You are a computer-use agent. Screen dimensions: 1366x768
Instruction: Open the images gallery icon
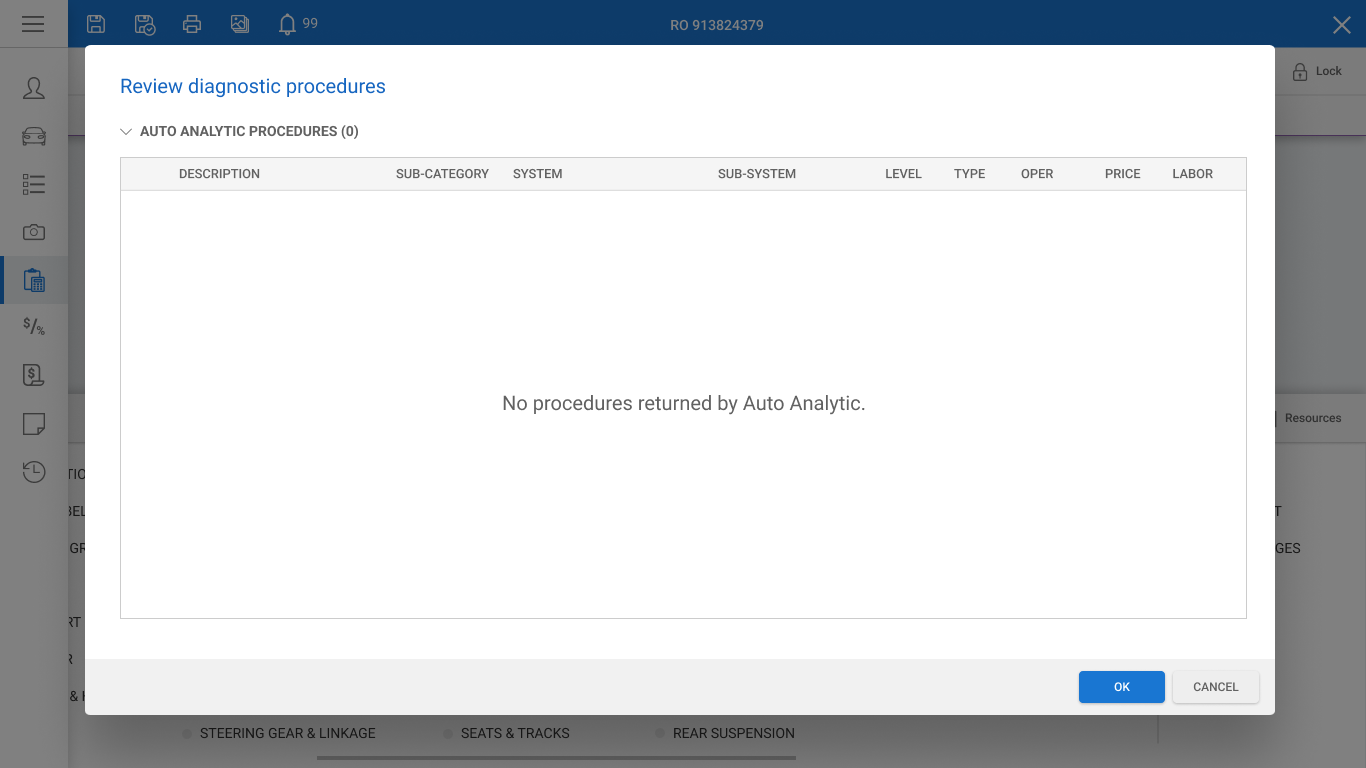[x=240, y=24]
